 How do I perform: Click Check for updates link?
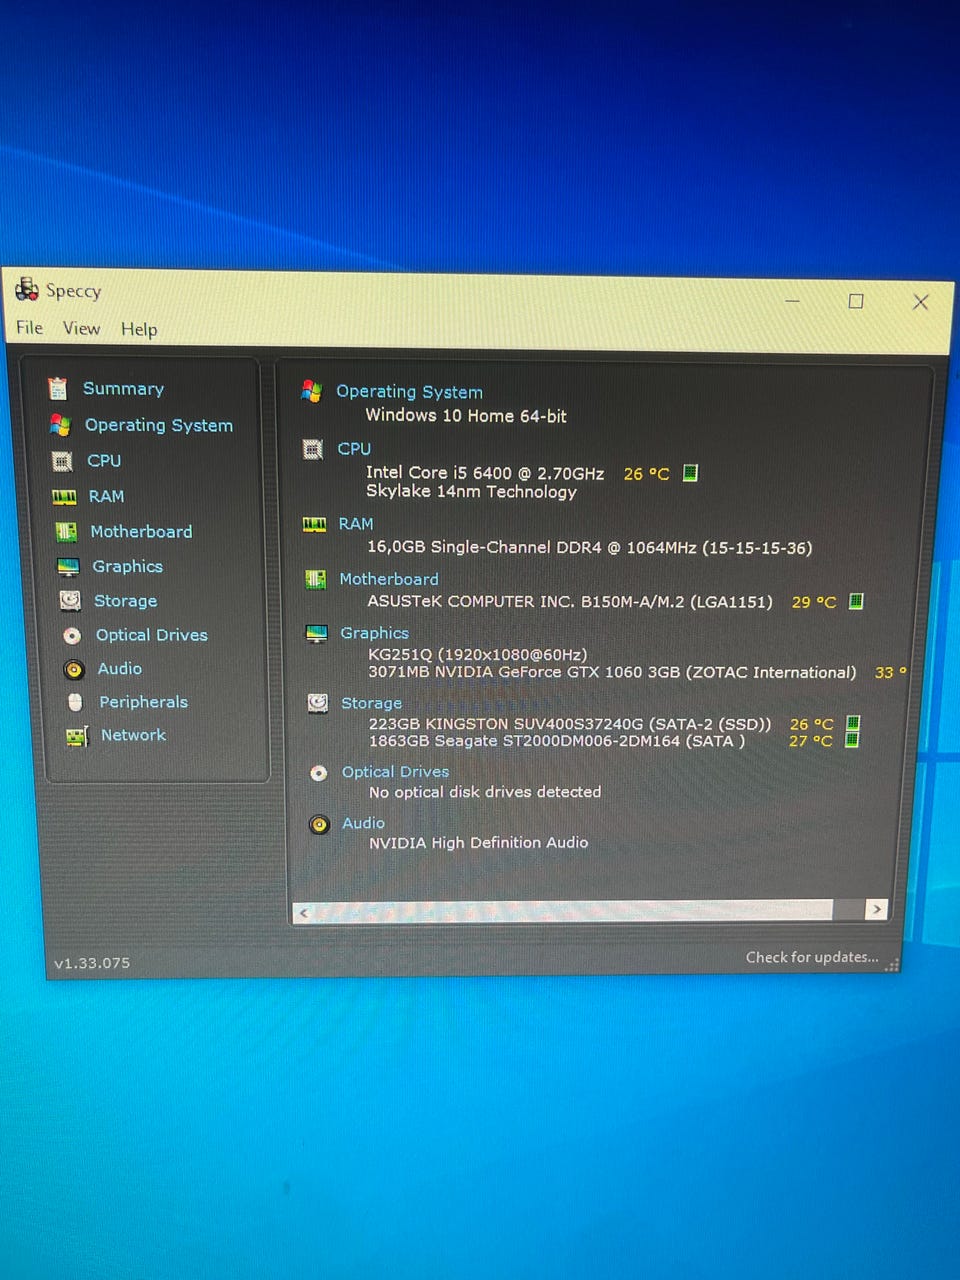tap(812, 957)
